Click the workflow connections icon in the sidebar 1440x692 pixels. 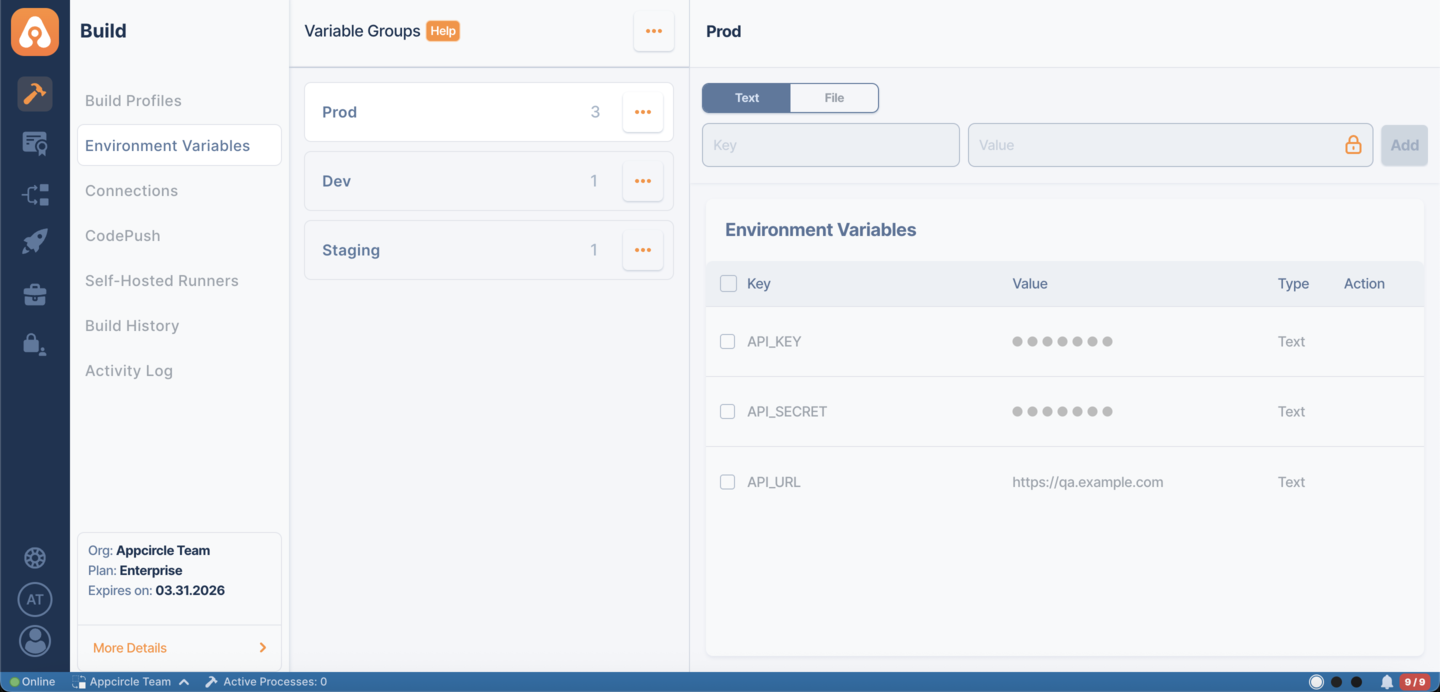click(x=35, y=194)
